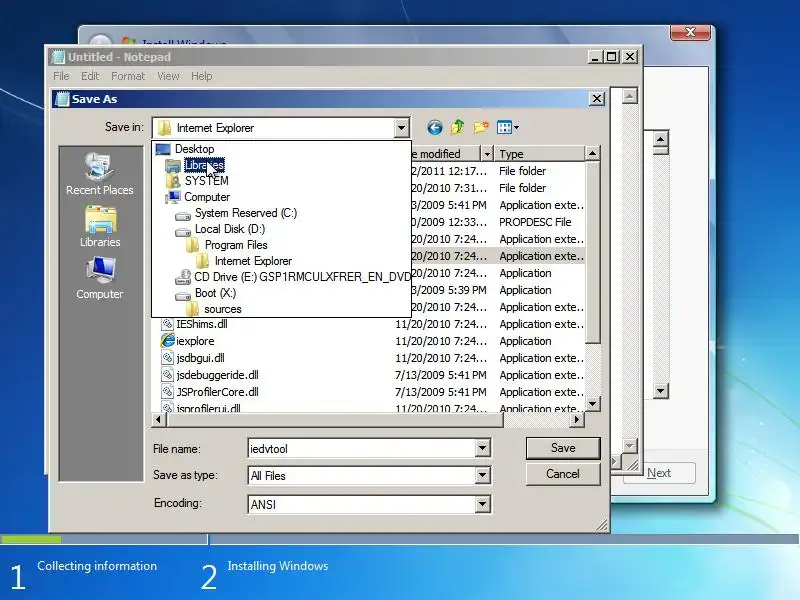Image resolution: width=800 pixels, height=600 pixels.
Task: Select the IEShims.dll file icon
Action: (x=167, y=323)
